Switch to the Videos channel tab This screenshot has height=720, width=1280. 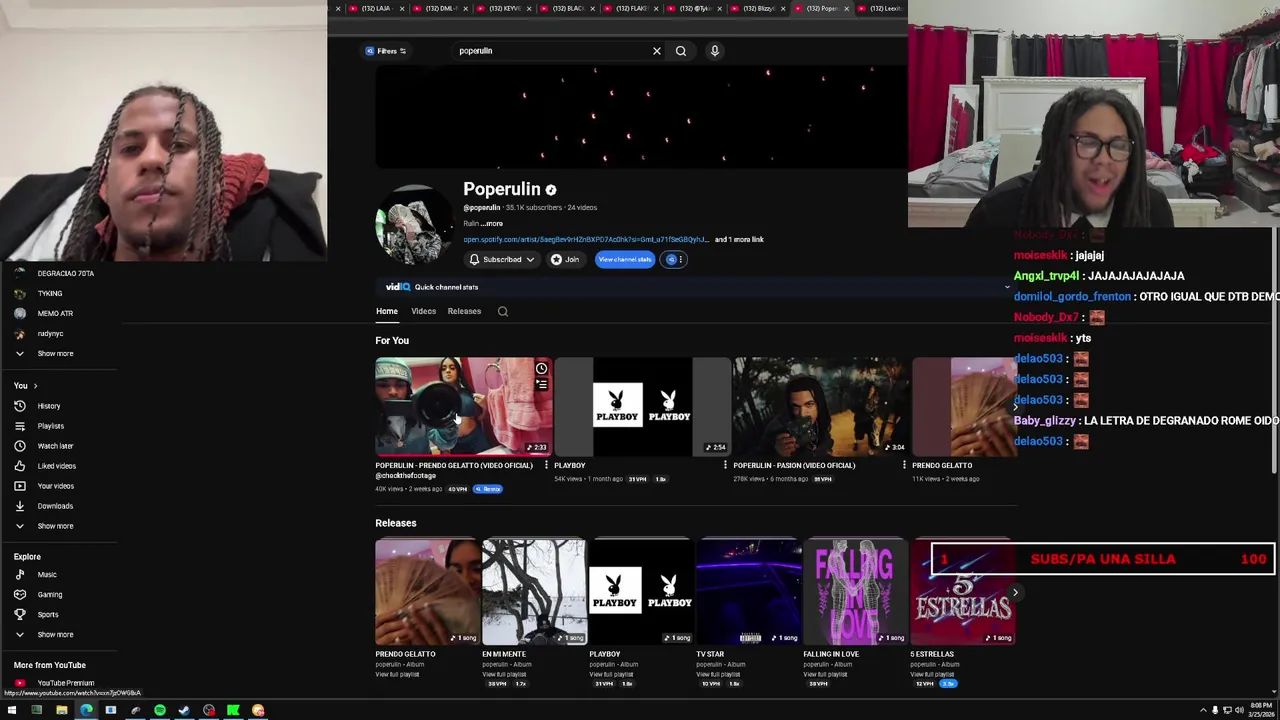(x=423, y=311)
